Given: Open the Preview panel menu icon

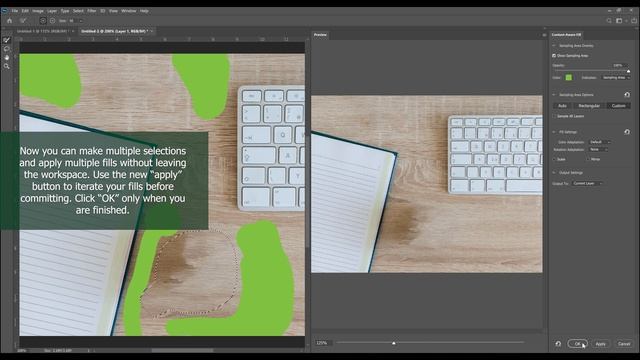Looking at the screenshot, I should pyautogui.click(x=544, y=35).
